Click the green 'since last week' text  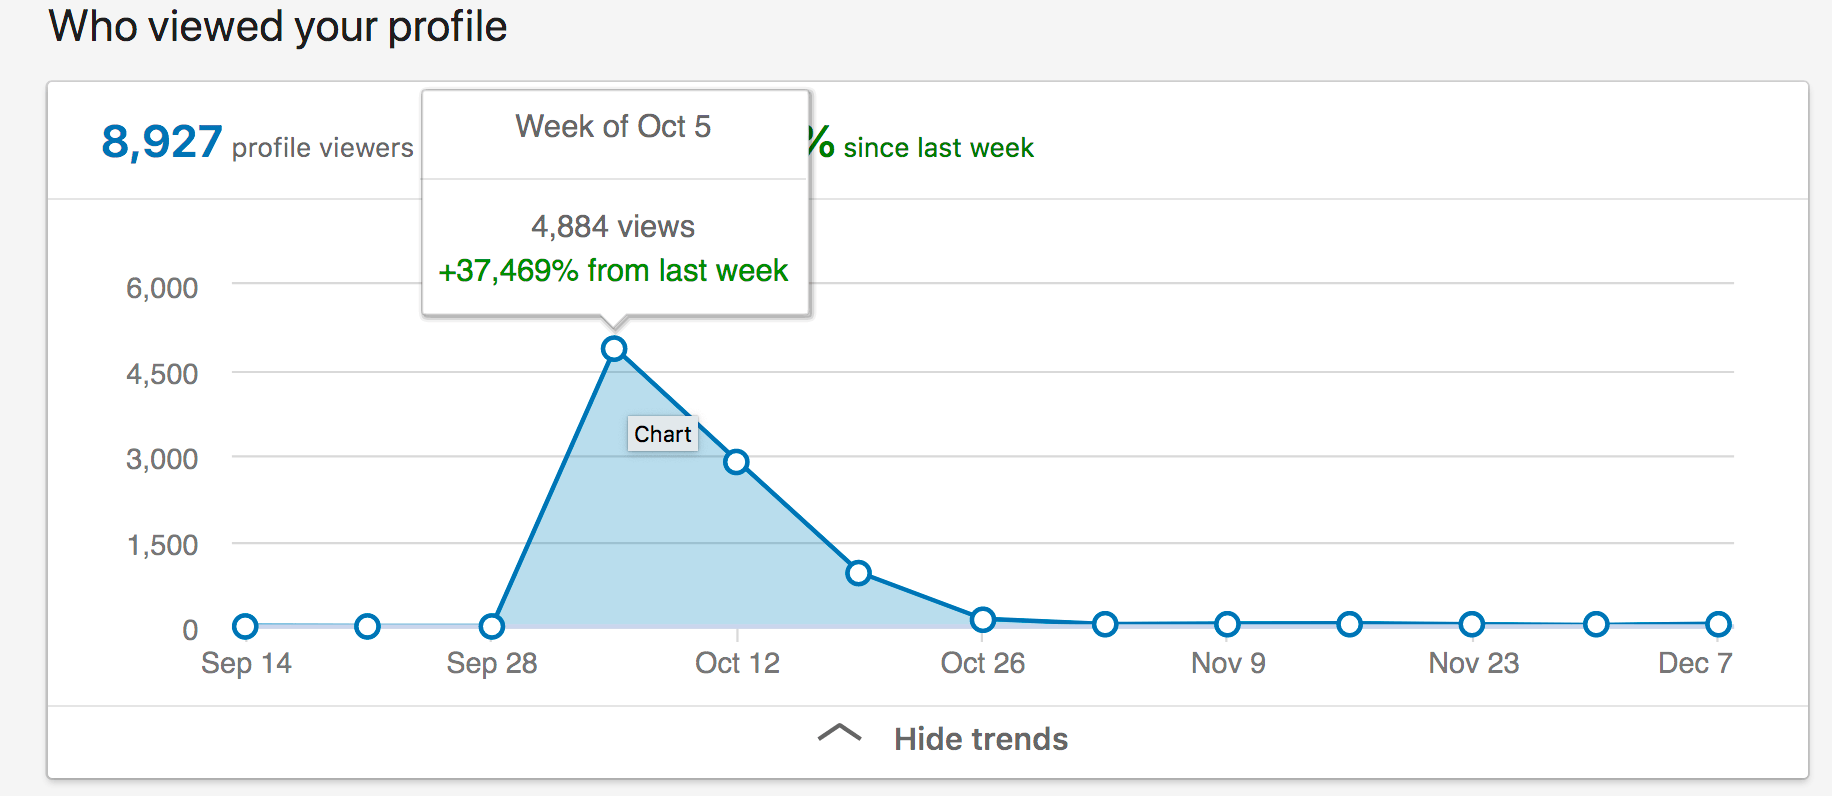pyautogui.click(x=937, y=148)
